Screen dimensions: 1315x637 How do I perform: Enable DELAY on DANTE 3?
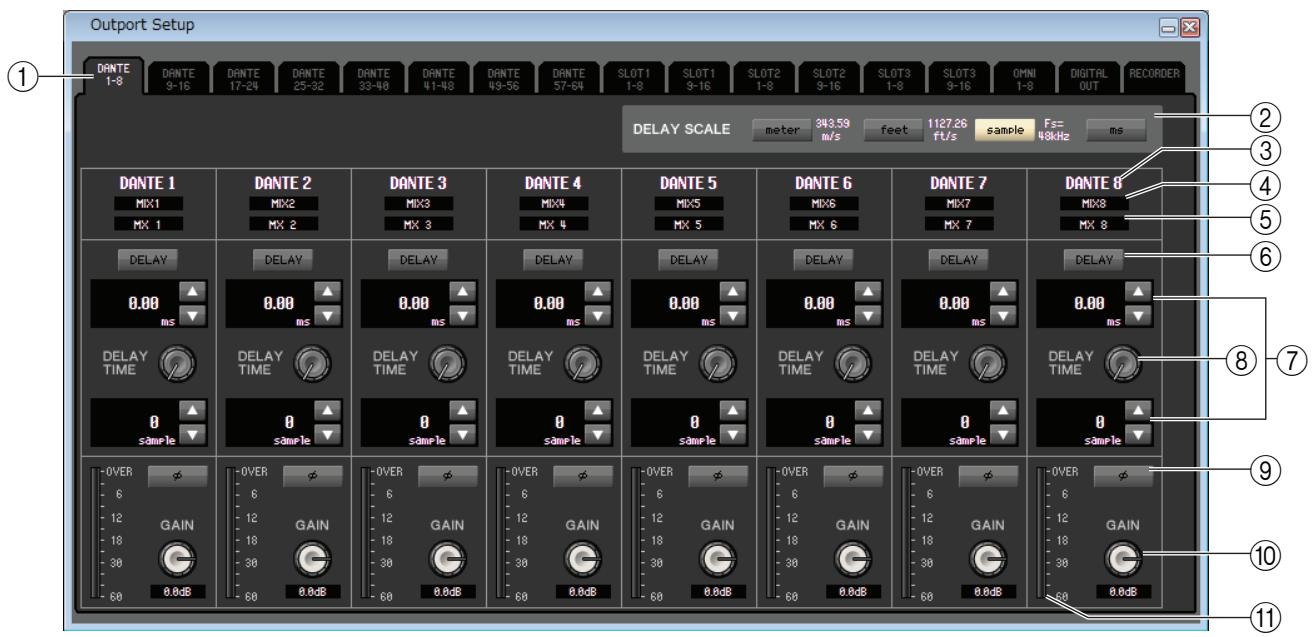coord(418,259)
